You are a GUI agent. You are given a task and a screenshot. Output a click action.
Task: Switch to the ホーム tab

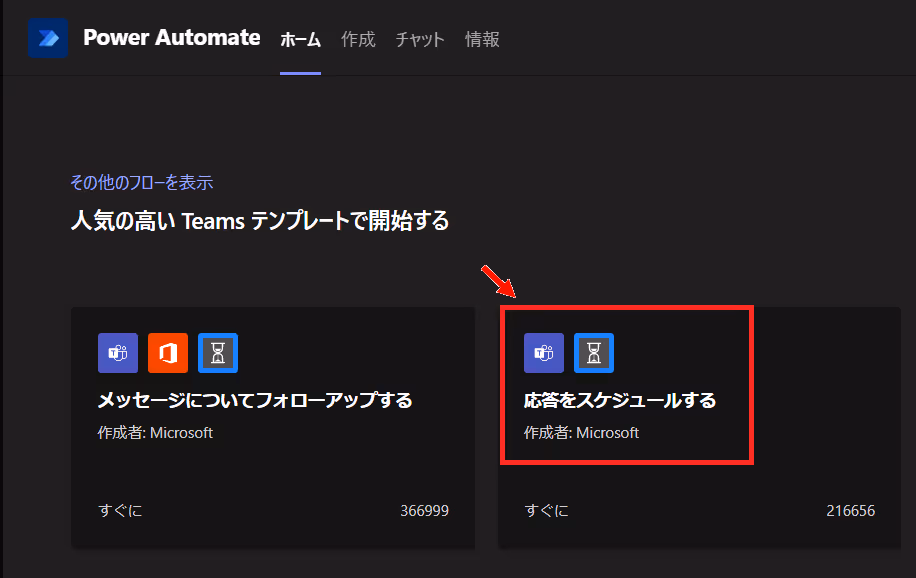pos(300,40)
